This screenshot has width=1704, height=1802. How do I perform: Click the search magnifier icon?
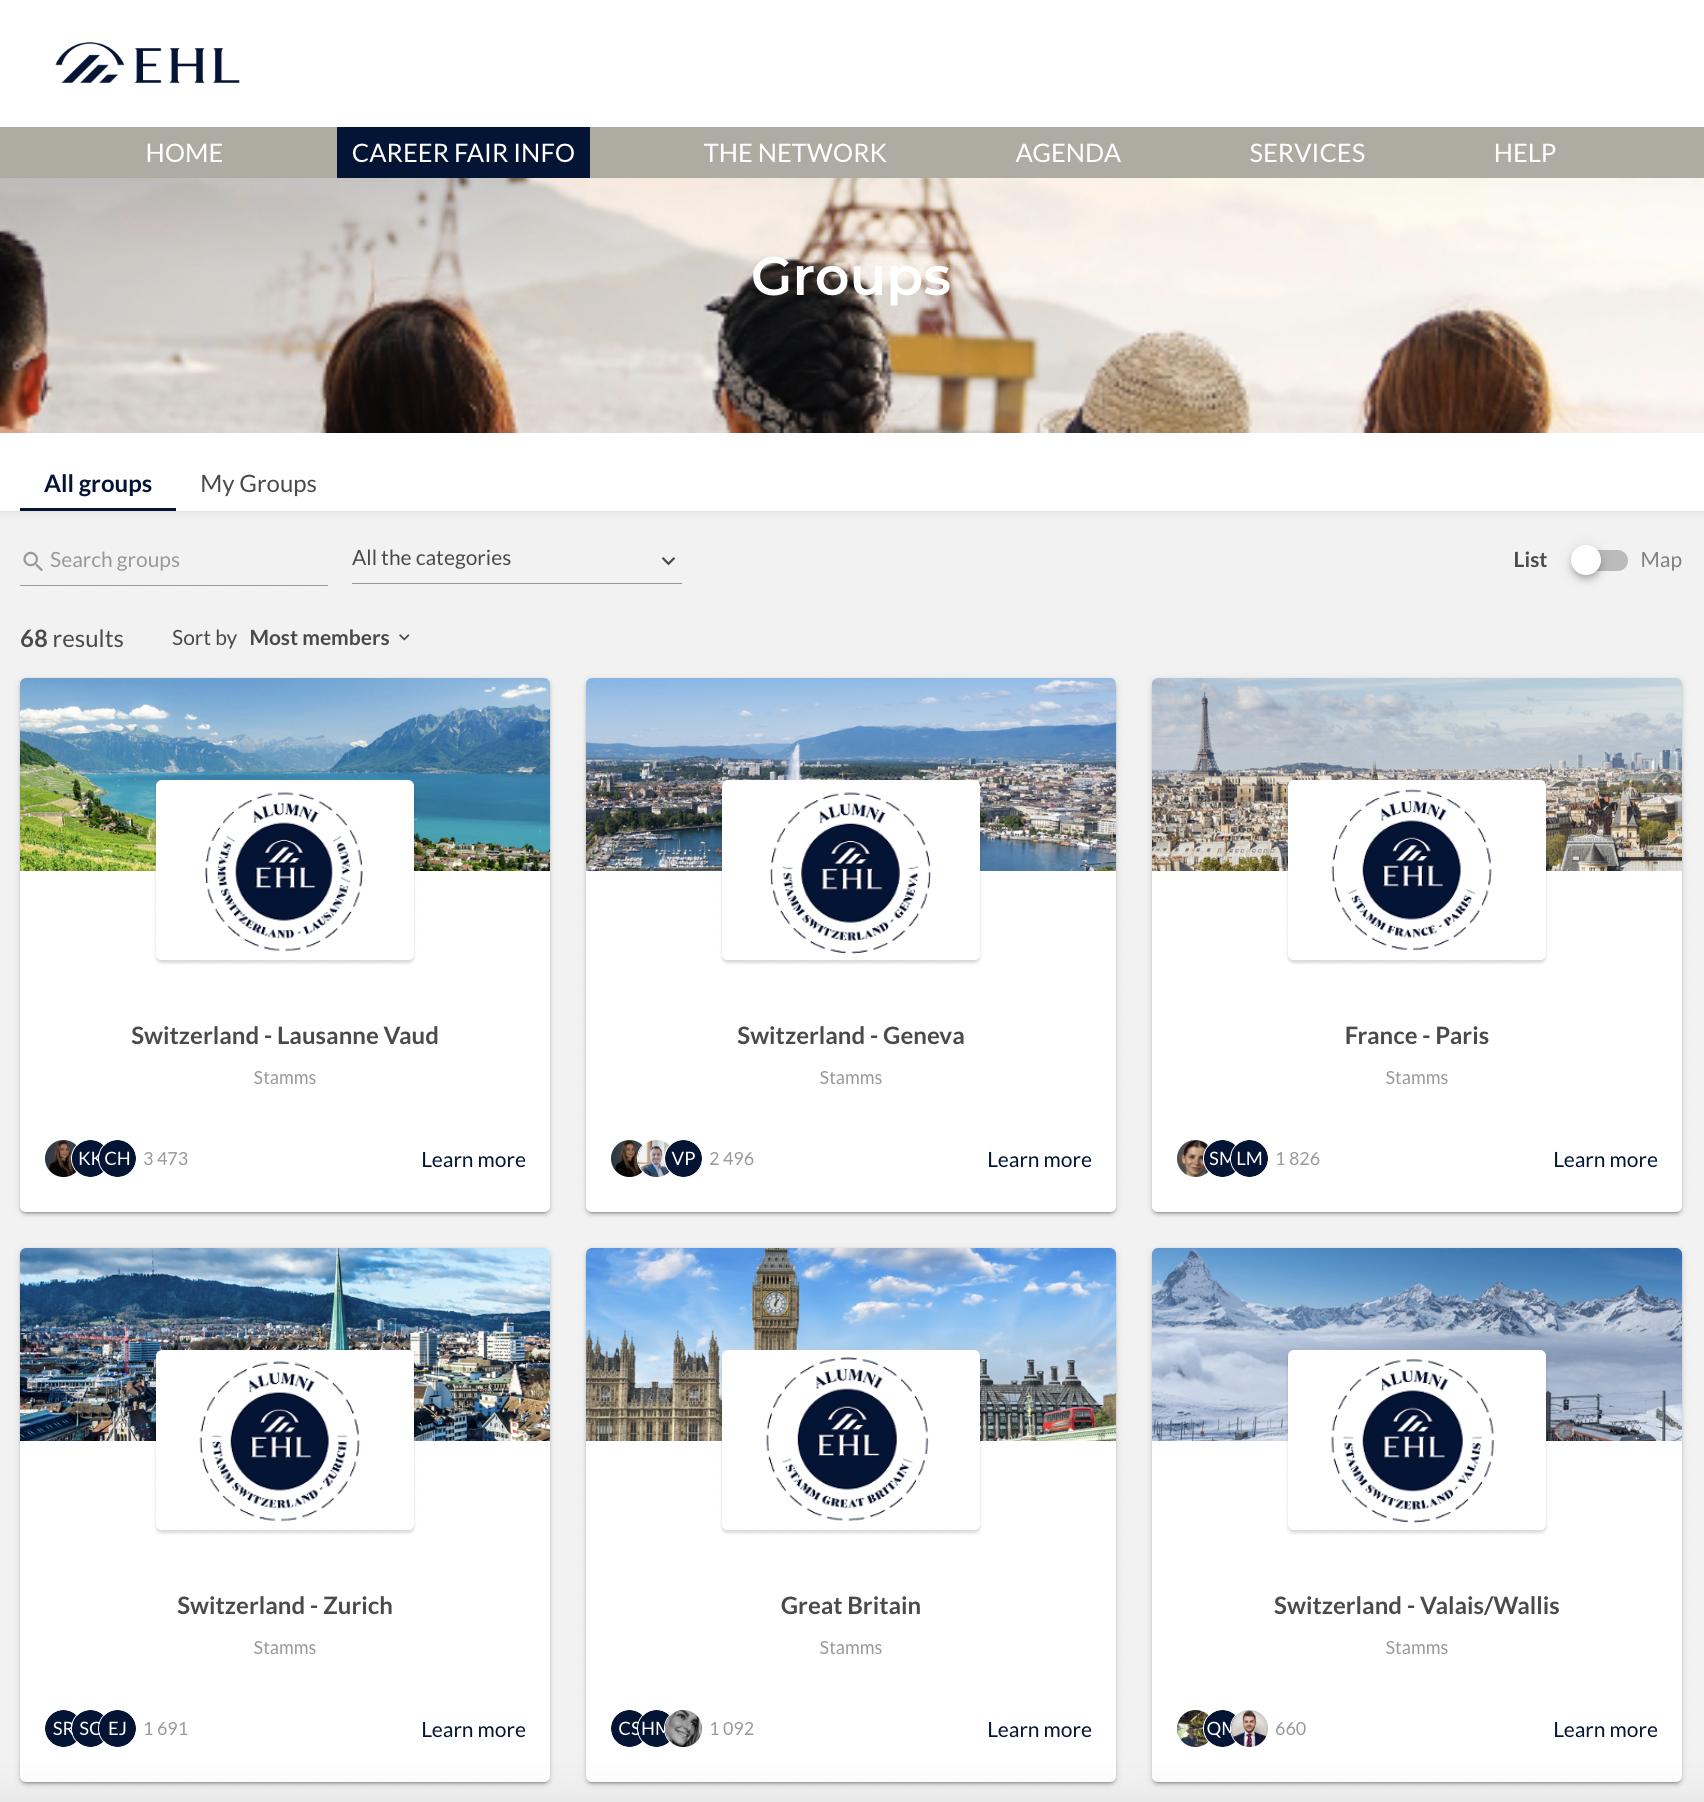click(x=33, y=561)
